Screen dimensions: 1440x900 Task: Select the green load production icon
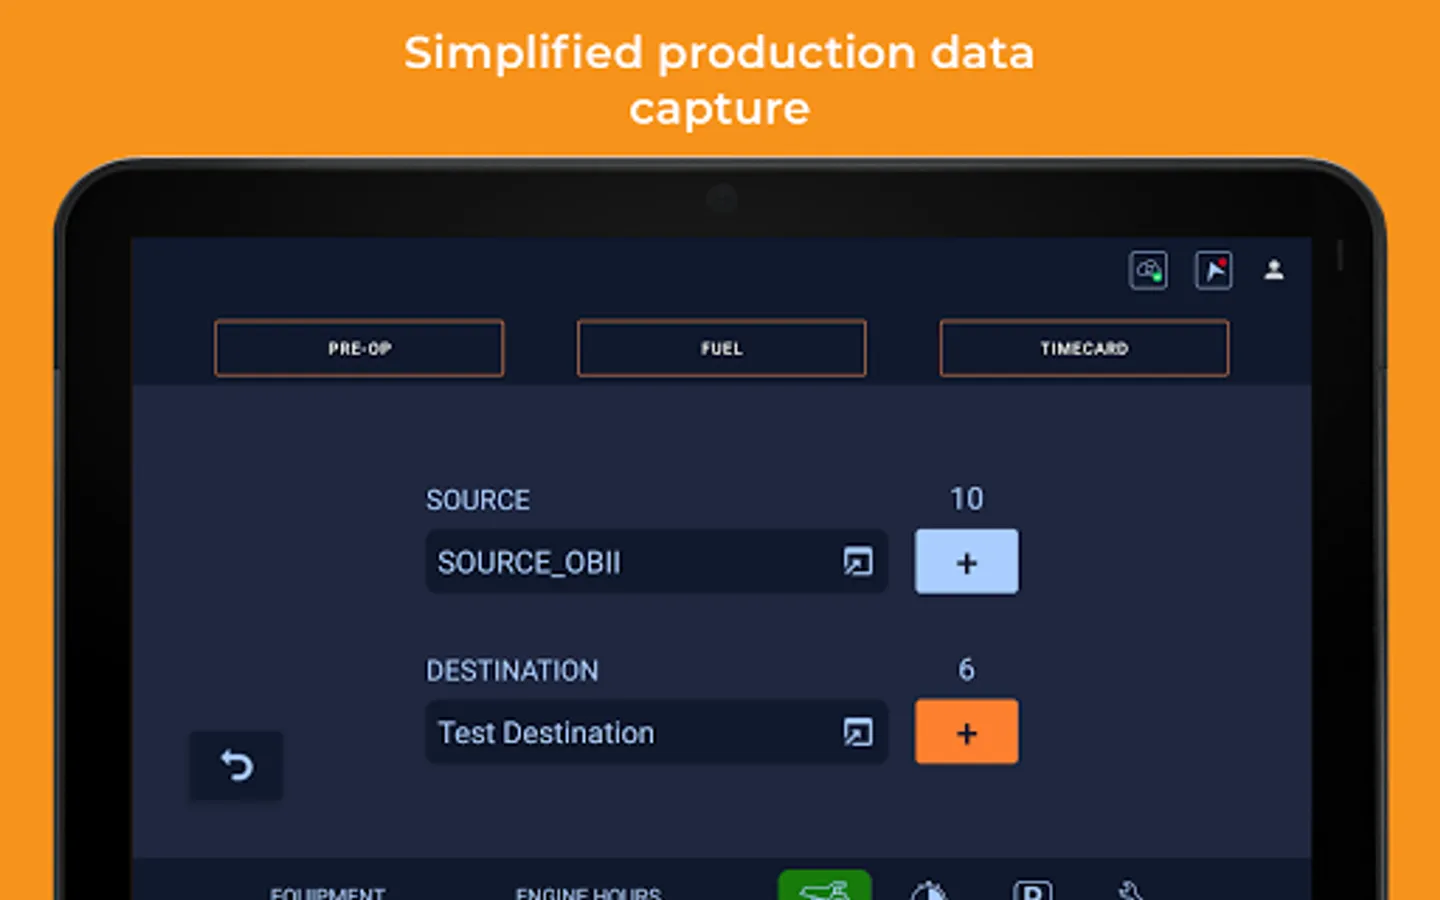click(825, 887)
